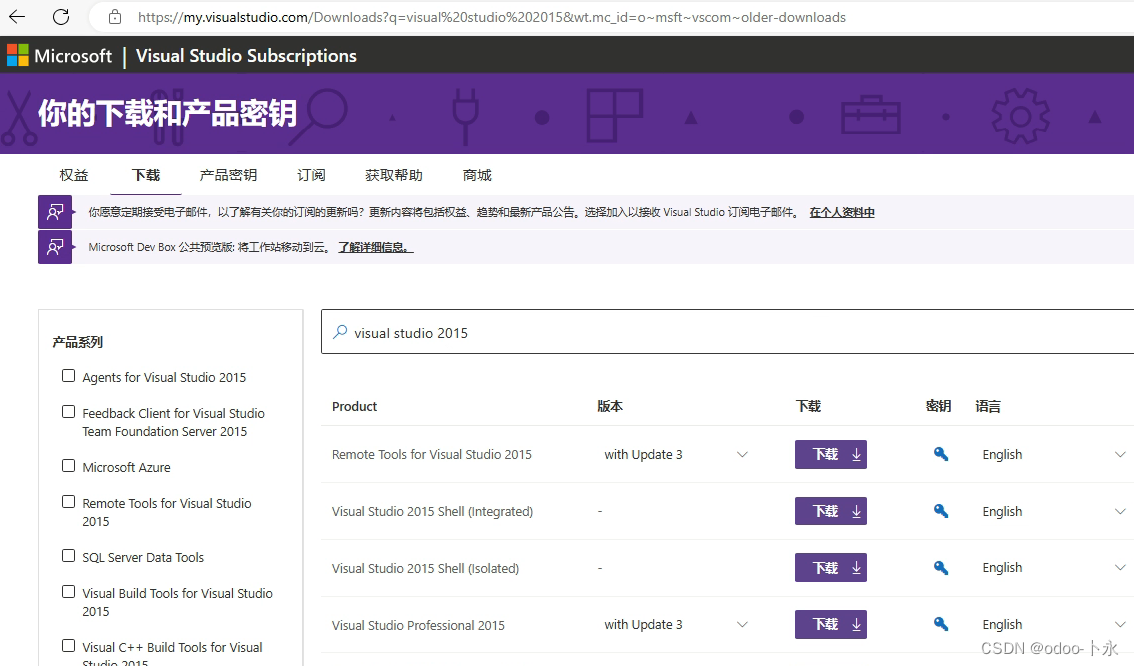Reload the page with refresh icon

[61, 17]
